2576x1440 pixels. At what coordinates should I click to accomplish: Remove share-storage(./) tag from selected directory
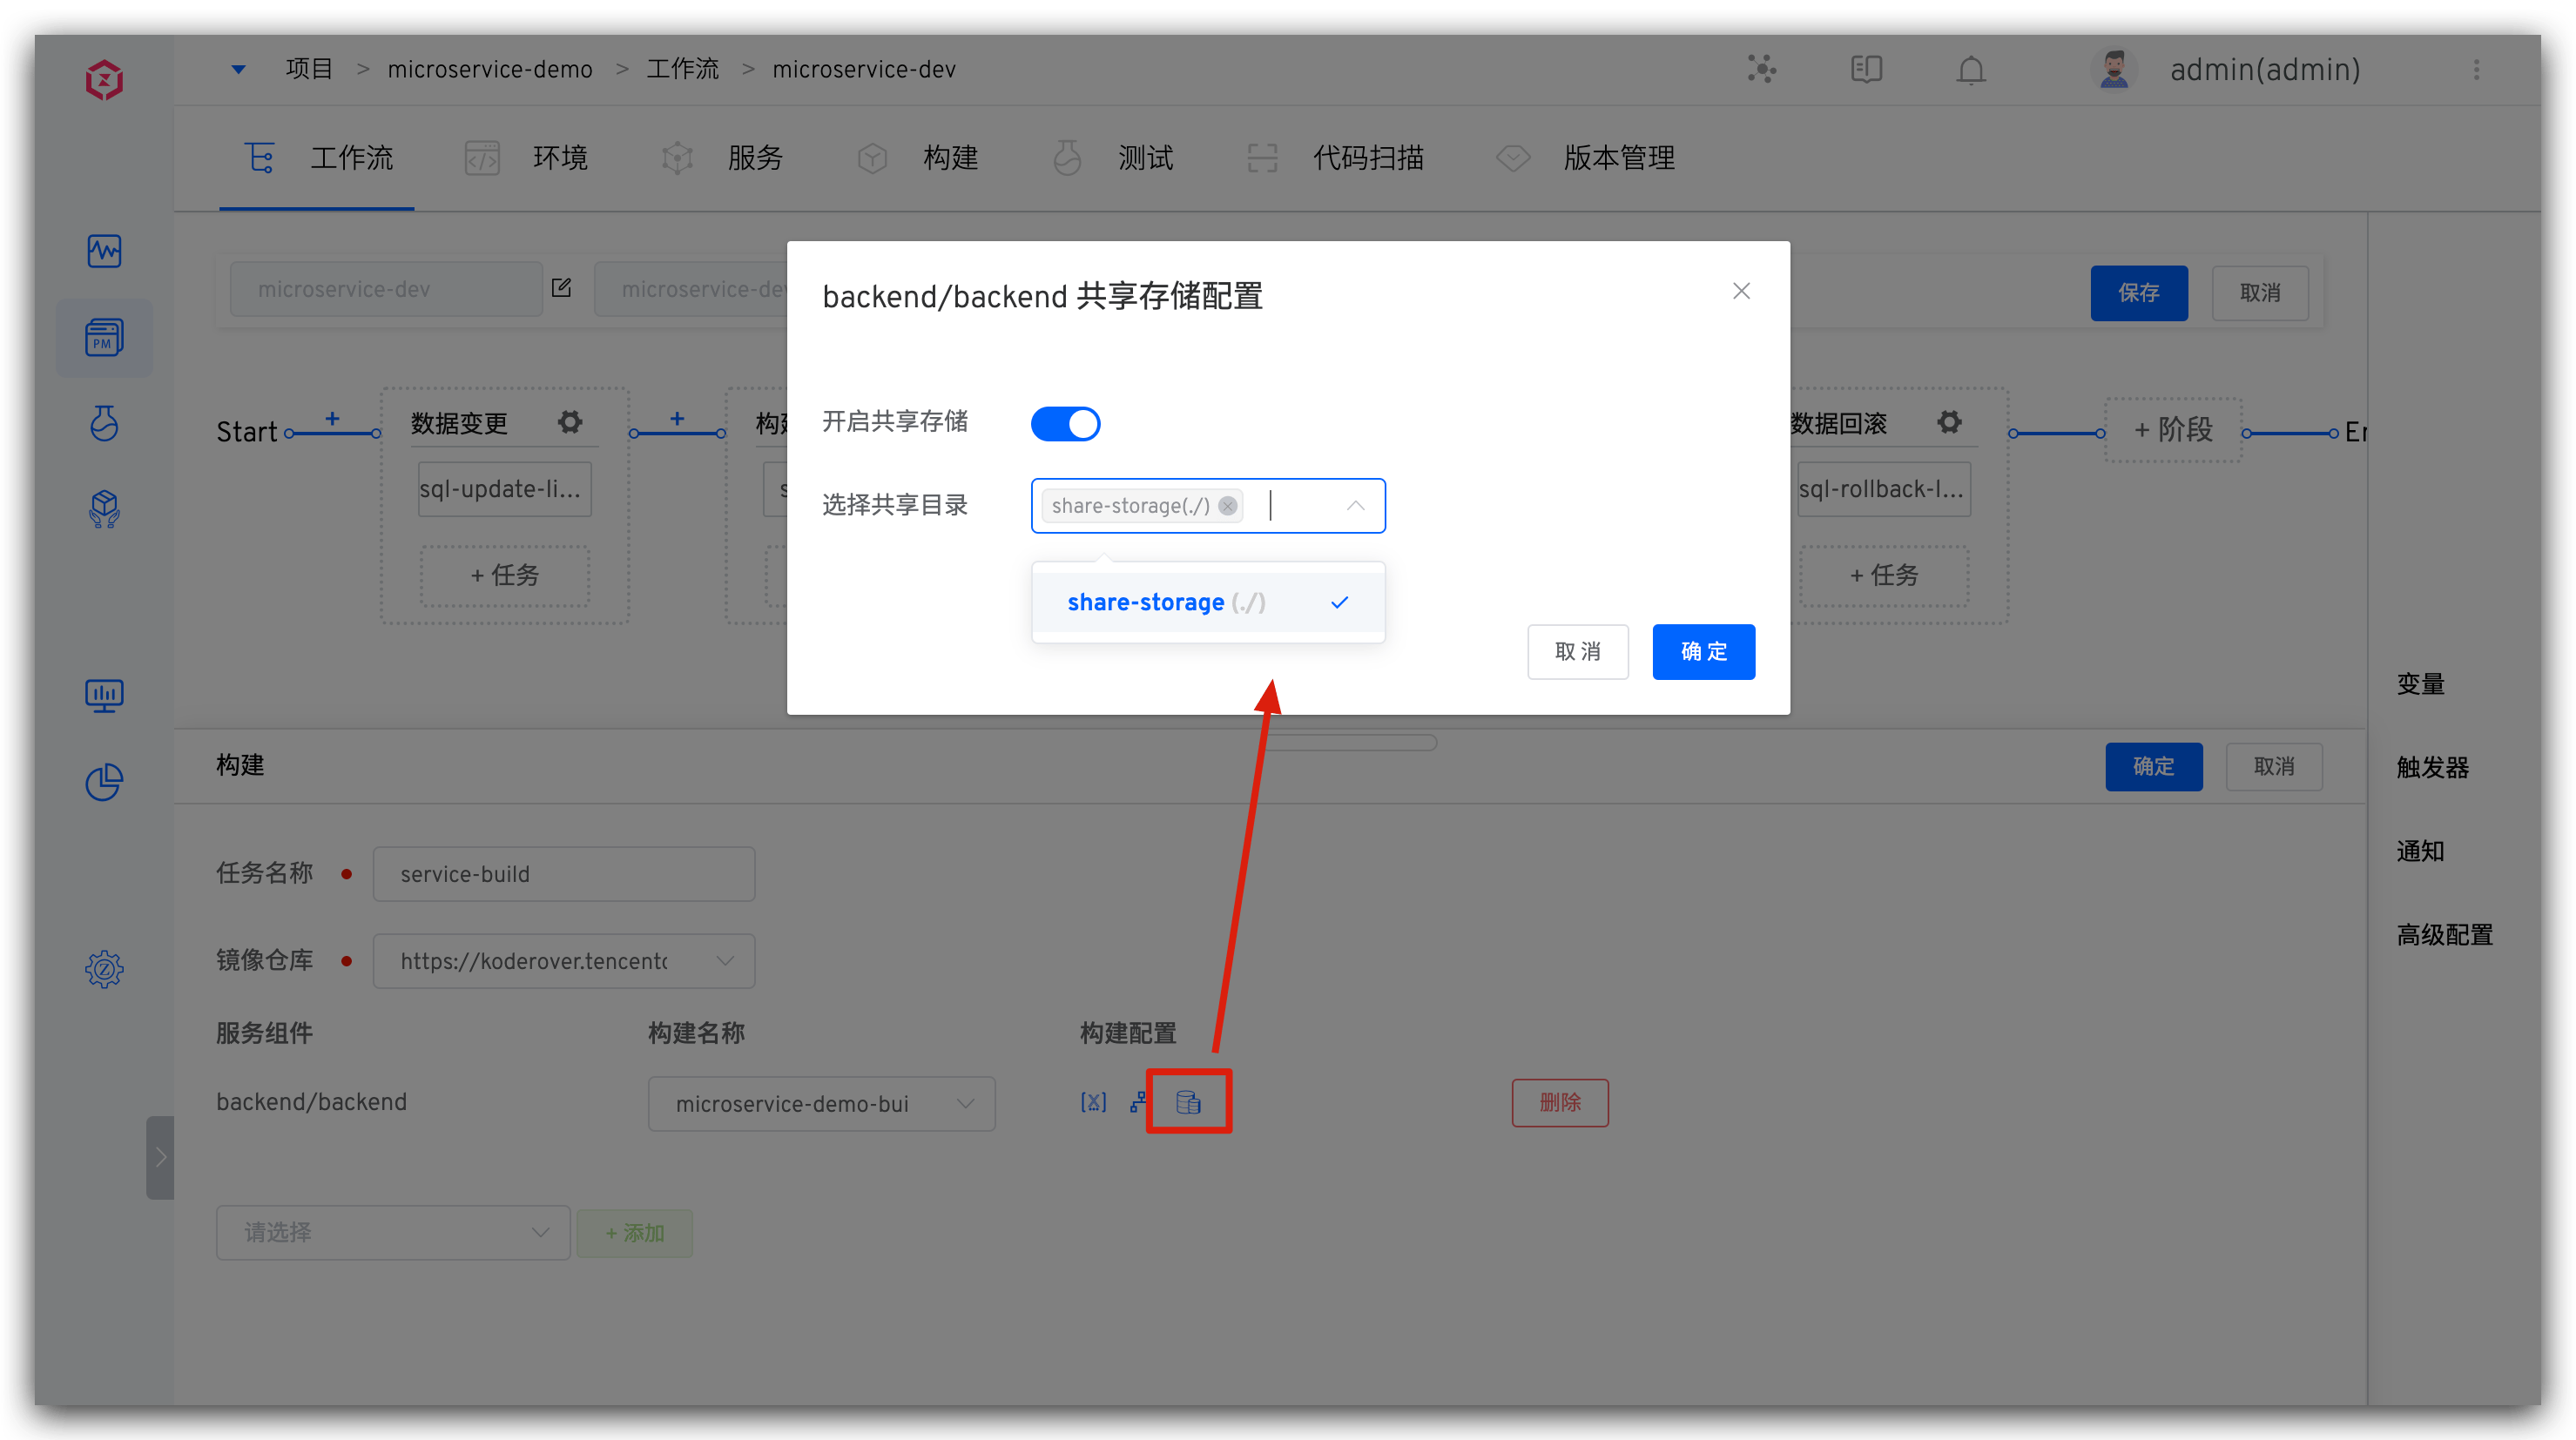tap(1228, 506)
